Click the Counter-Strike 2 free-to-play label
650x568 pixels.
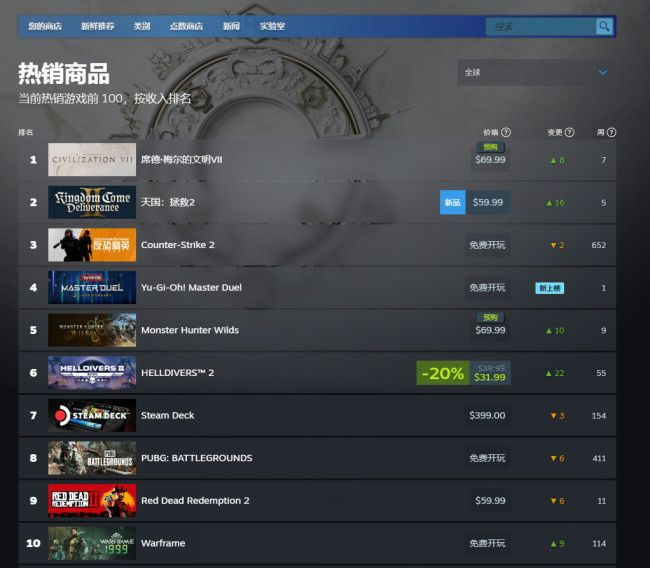488,245
